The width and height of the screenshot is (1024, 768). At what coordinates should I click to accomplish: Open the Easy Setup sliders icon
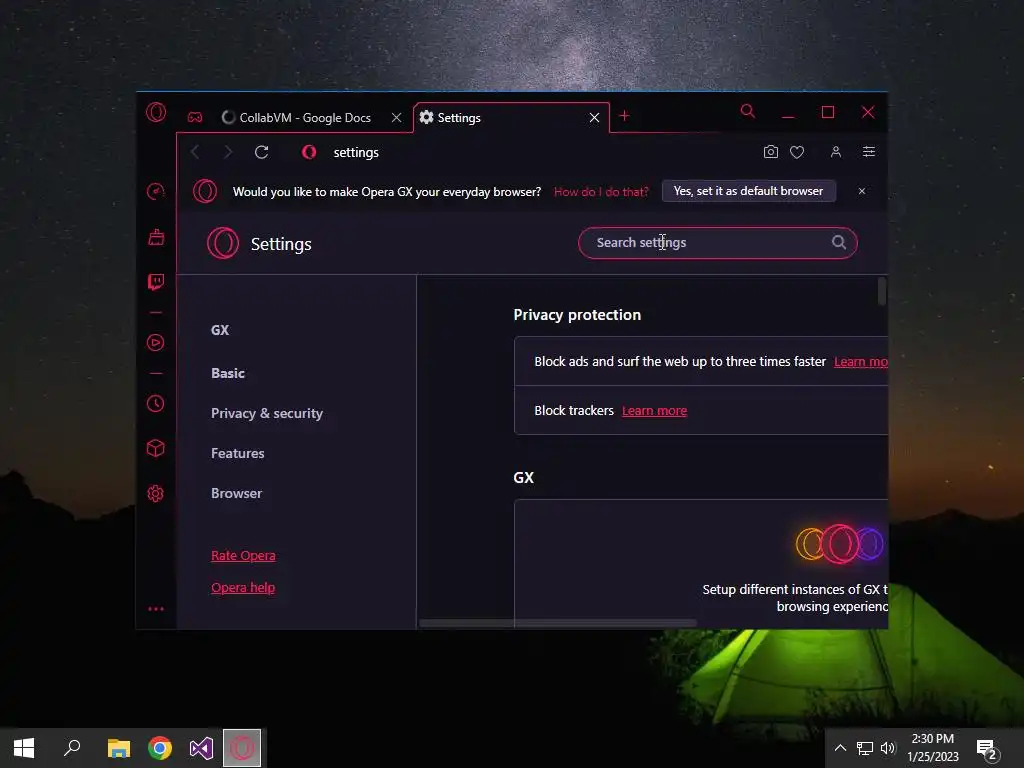pyautogui.click(x=869, y=152)
